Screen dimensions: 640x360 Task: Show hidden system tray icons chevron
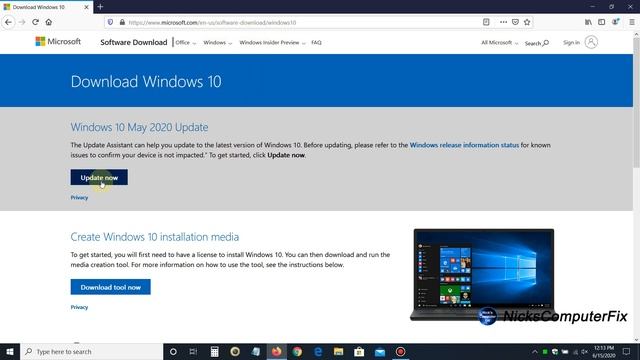pyautogui.click(x=535, y=351)
